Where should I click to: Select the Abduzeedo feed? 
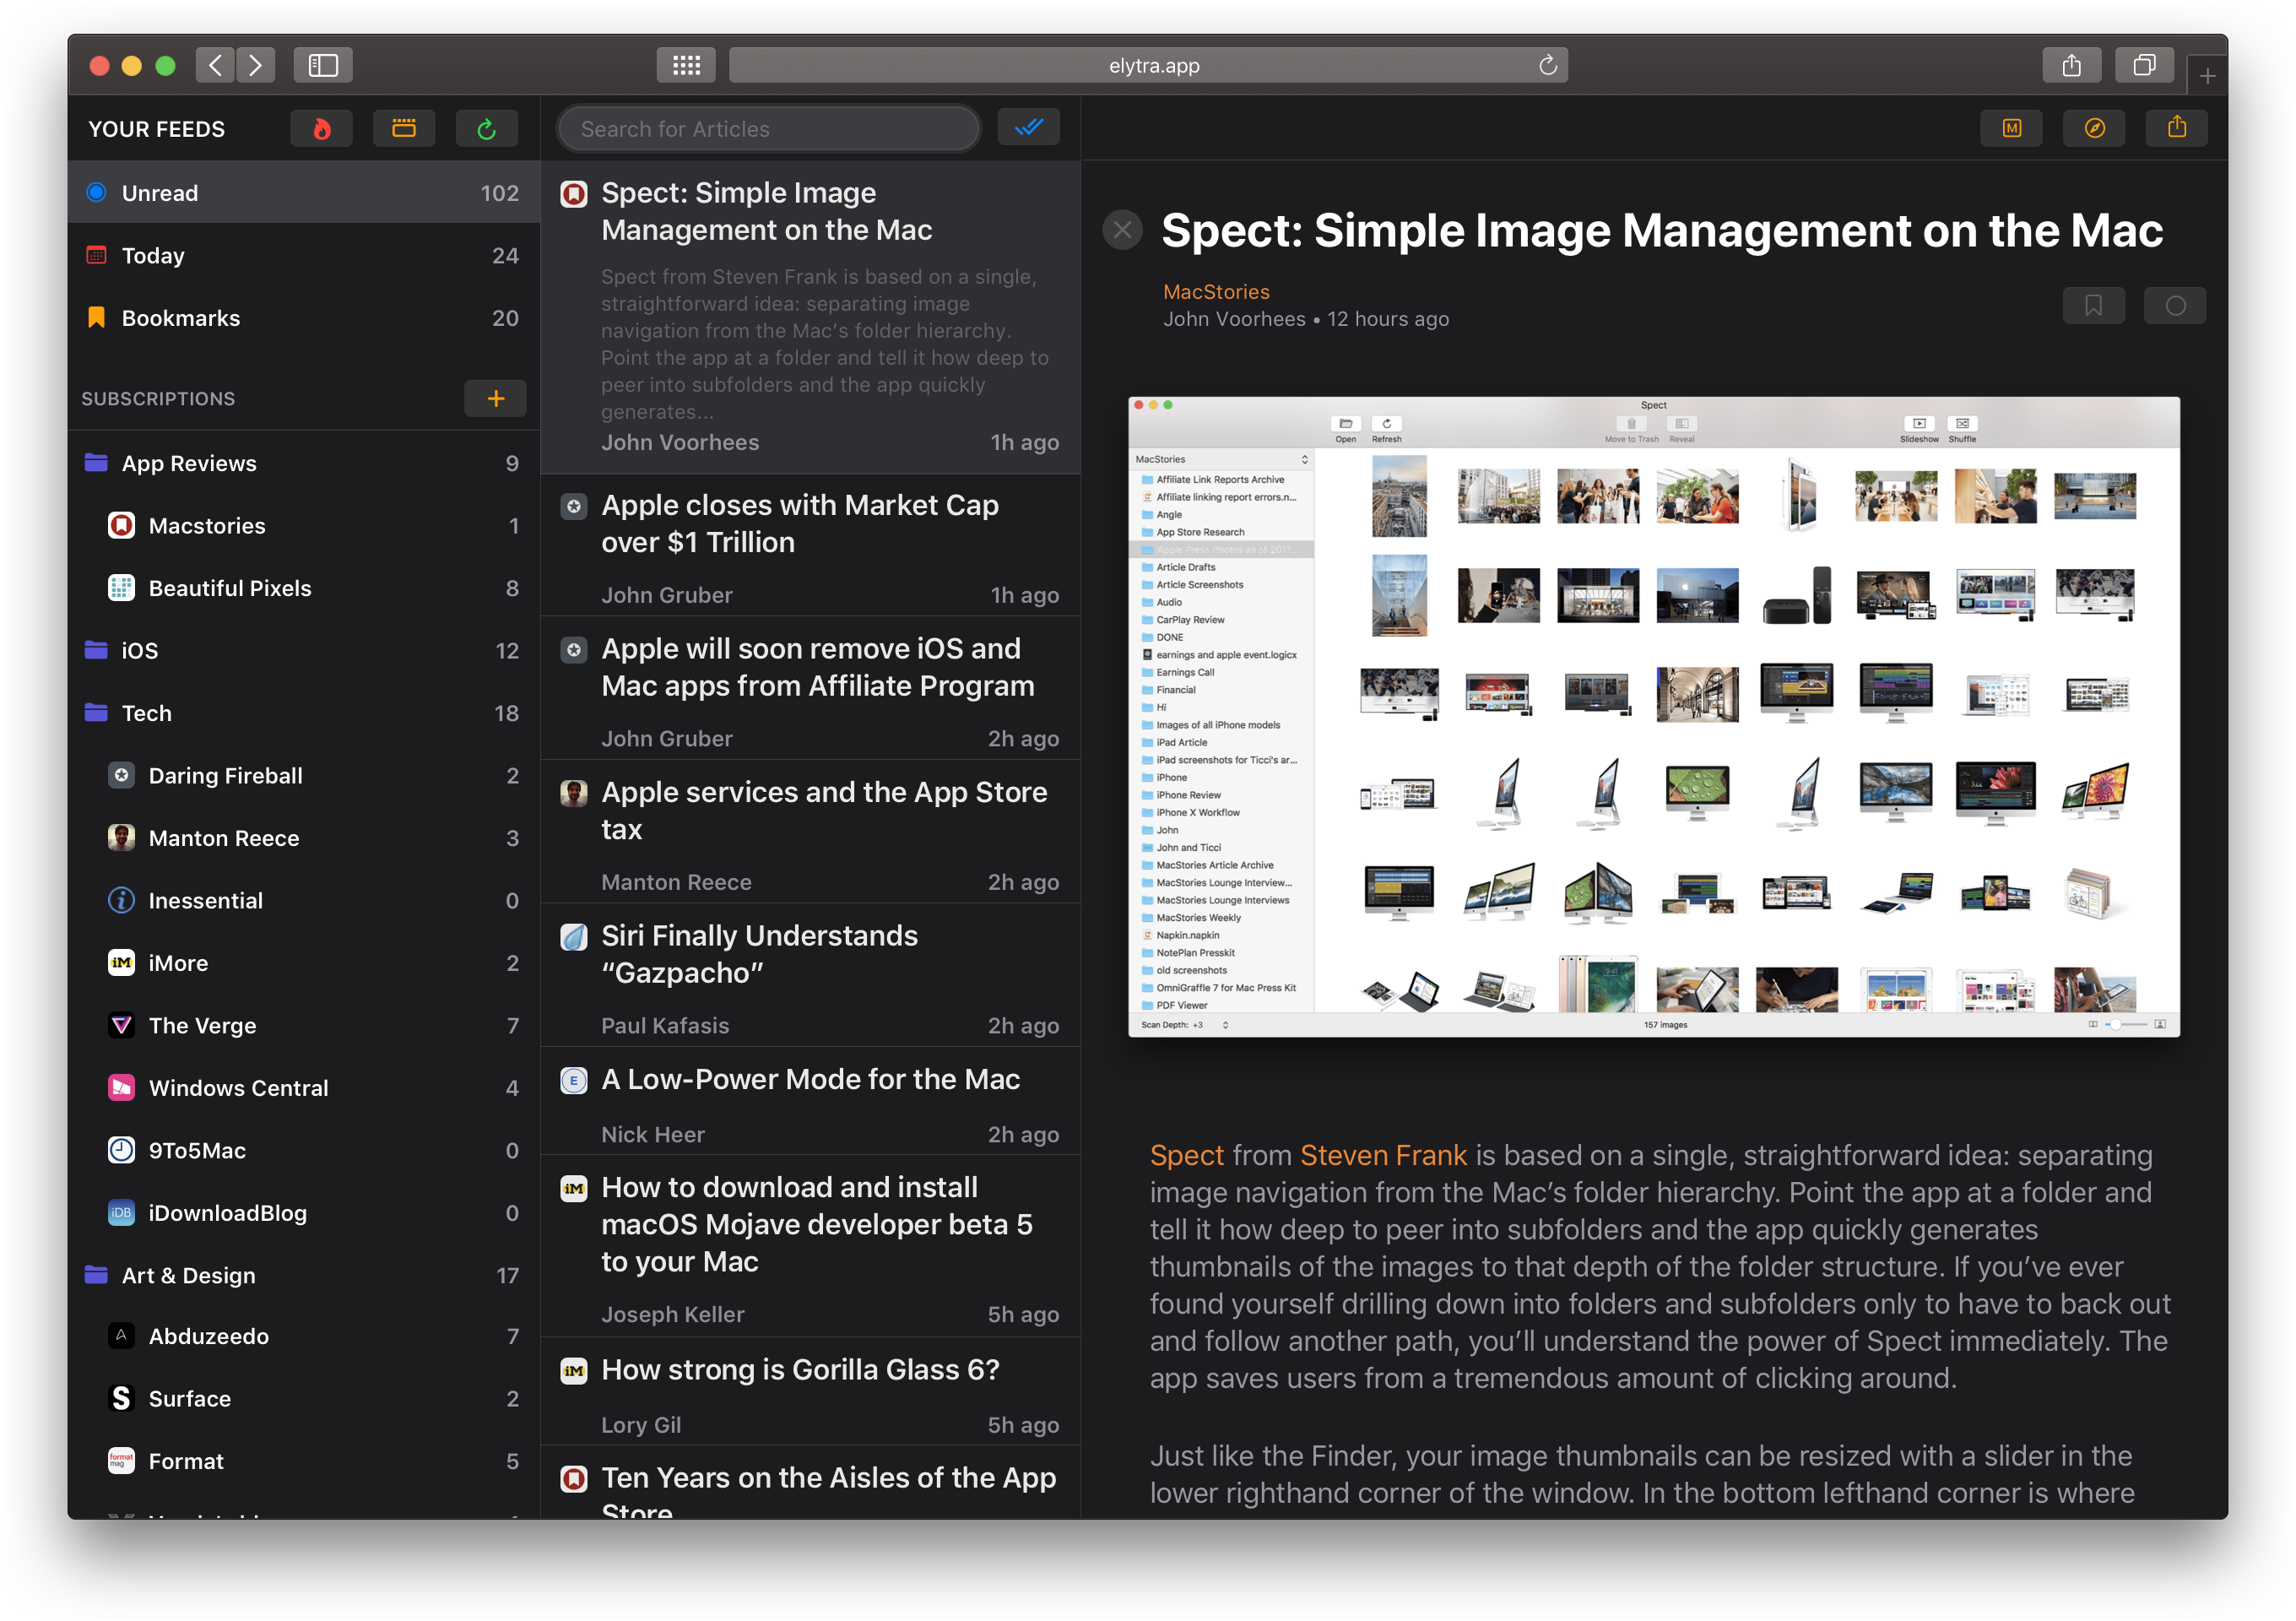(x=304, y=1336)
